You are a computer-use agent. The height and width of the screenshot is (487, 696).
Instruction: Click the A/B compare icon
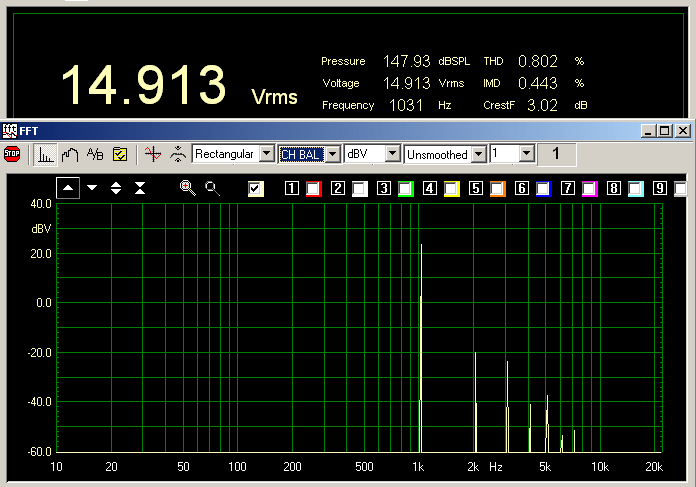click(95, 154)
